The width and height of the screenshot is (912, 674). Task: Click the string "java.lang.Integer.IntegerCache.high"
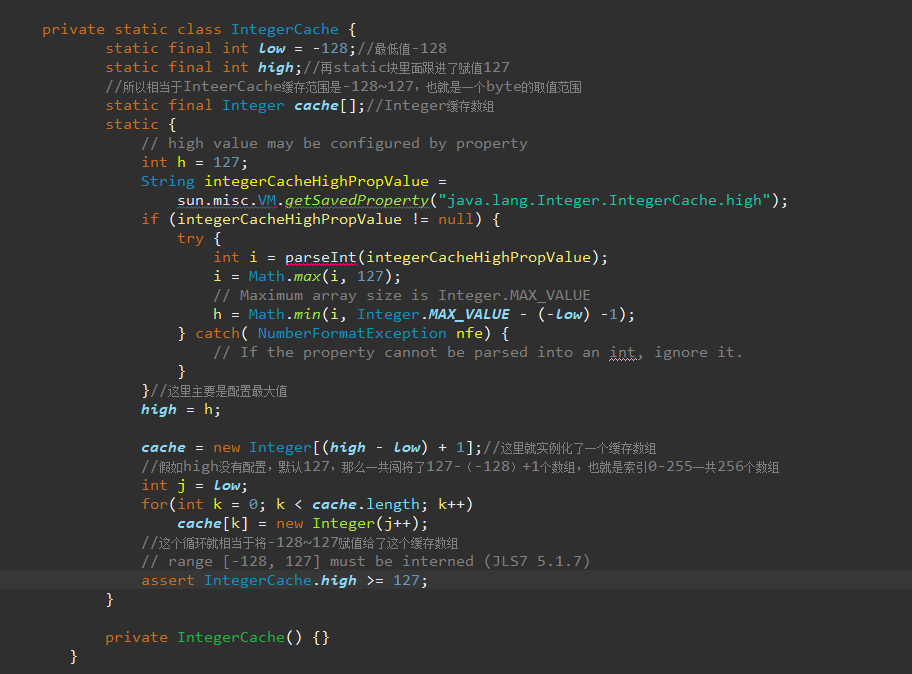(x=604, y=201)
